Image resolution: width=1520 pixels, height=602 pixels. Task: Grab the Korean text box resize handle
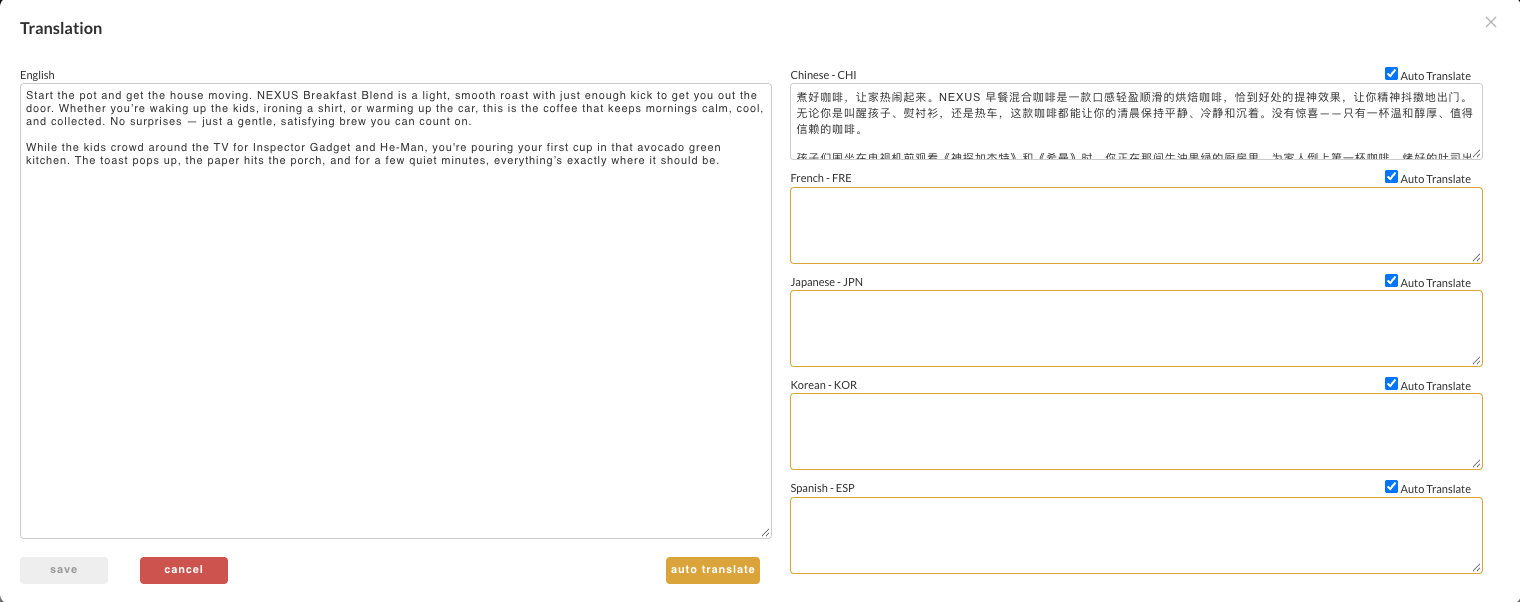(1477, 464)
